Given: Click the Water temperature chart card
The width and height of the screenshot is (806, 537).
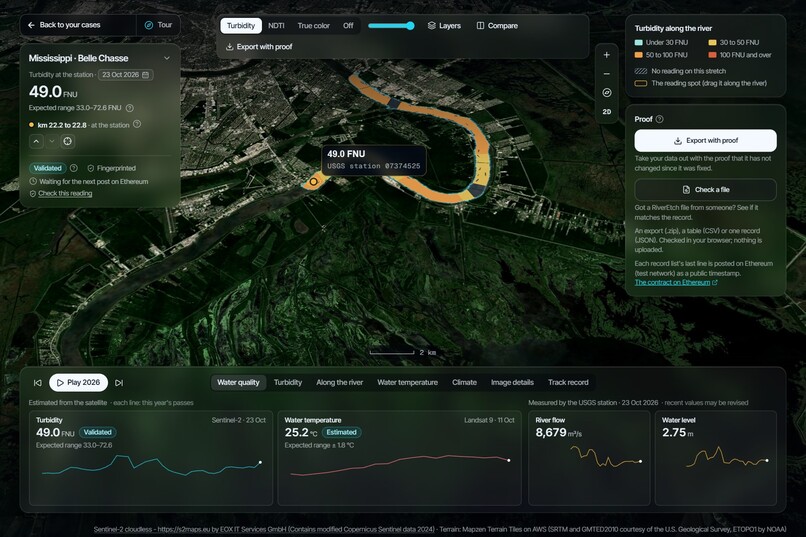Looking at the screenshot, I should [x=399, y=458].
